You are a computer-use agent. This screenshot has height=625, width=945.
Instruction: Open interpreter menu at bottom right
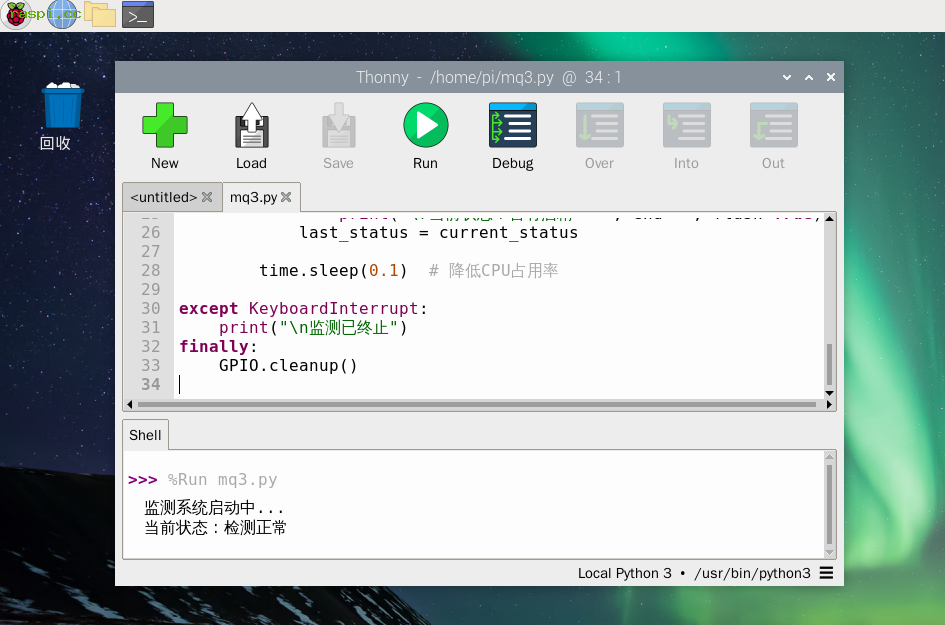(826, 573)
